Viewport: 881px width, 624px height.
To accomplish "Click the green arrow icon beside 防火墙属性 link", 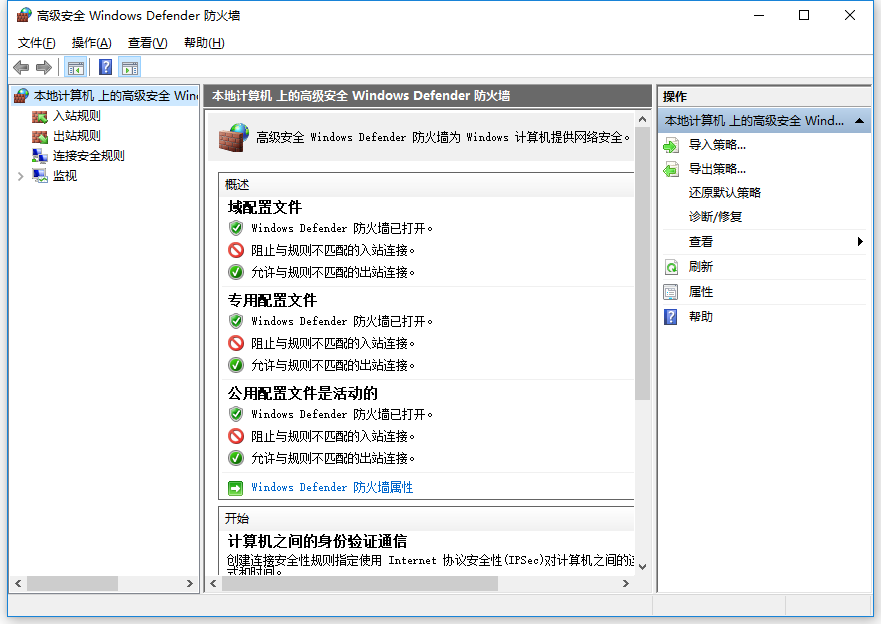I will coord(235,488).
